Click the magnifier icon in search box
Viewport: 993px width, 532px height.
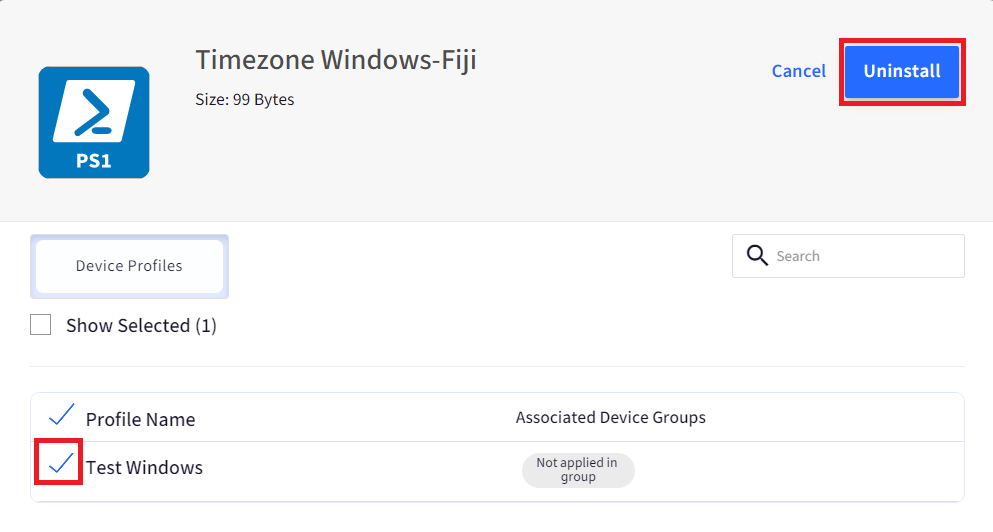tap(757, 256)
